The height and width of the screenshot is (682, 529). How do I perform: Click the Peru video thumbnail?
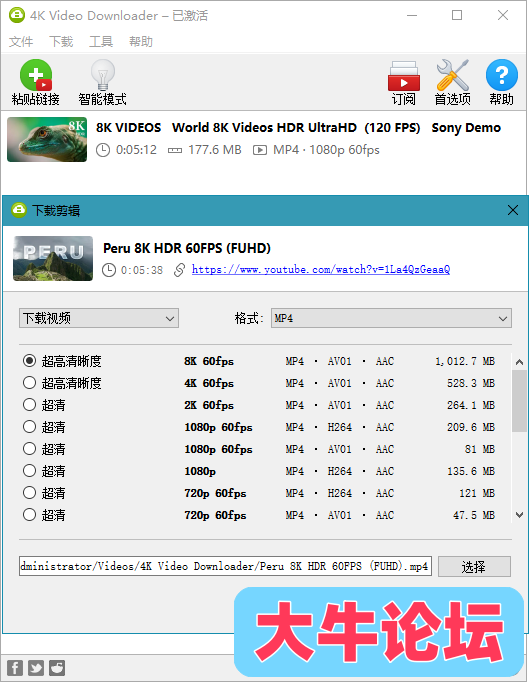(x=53, y=258)
